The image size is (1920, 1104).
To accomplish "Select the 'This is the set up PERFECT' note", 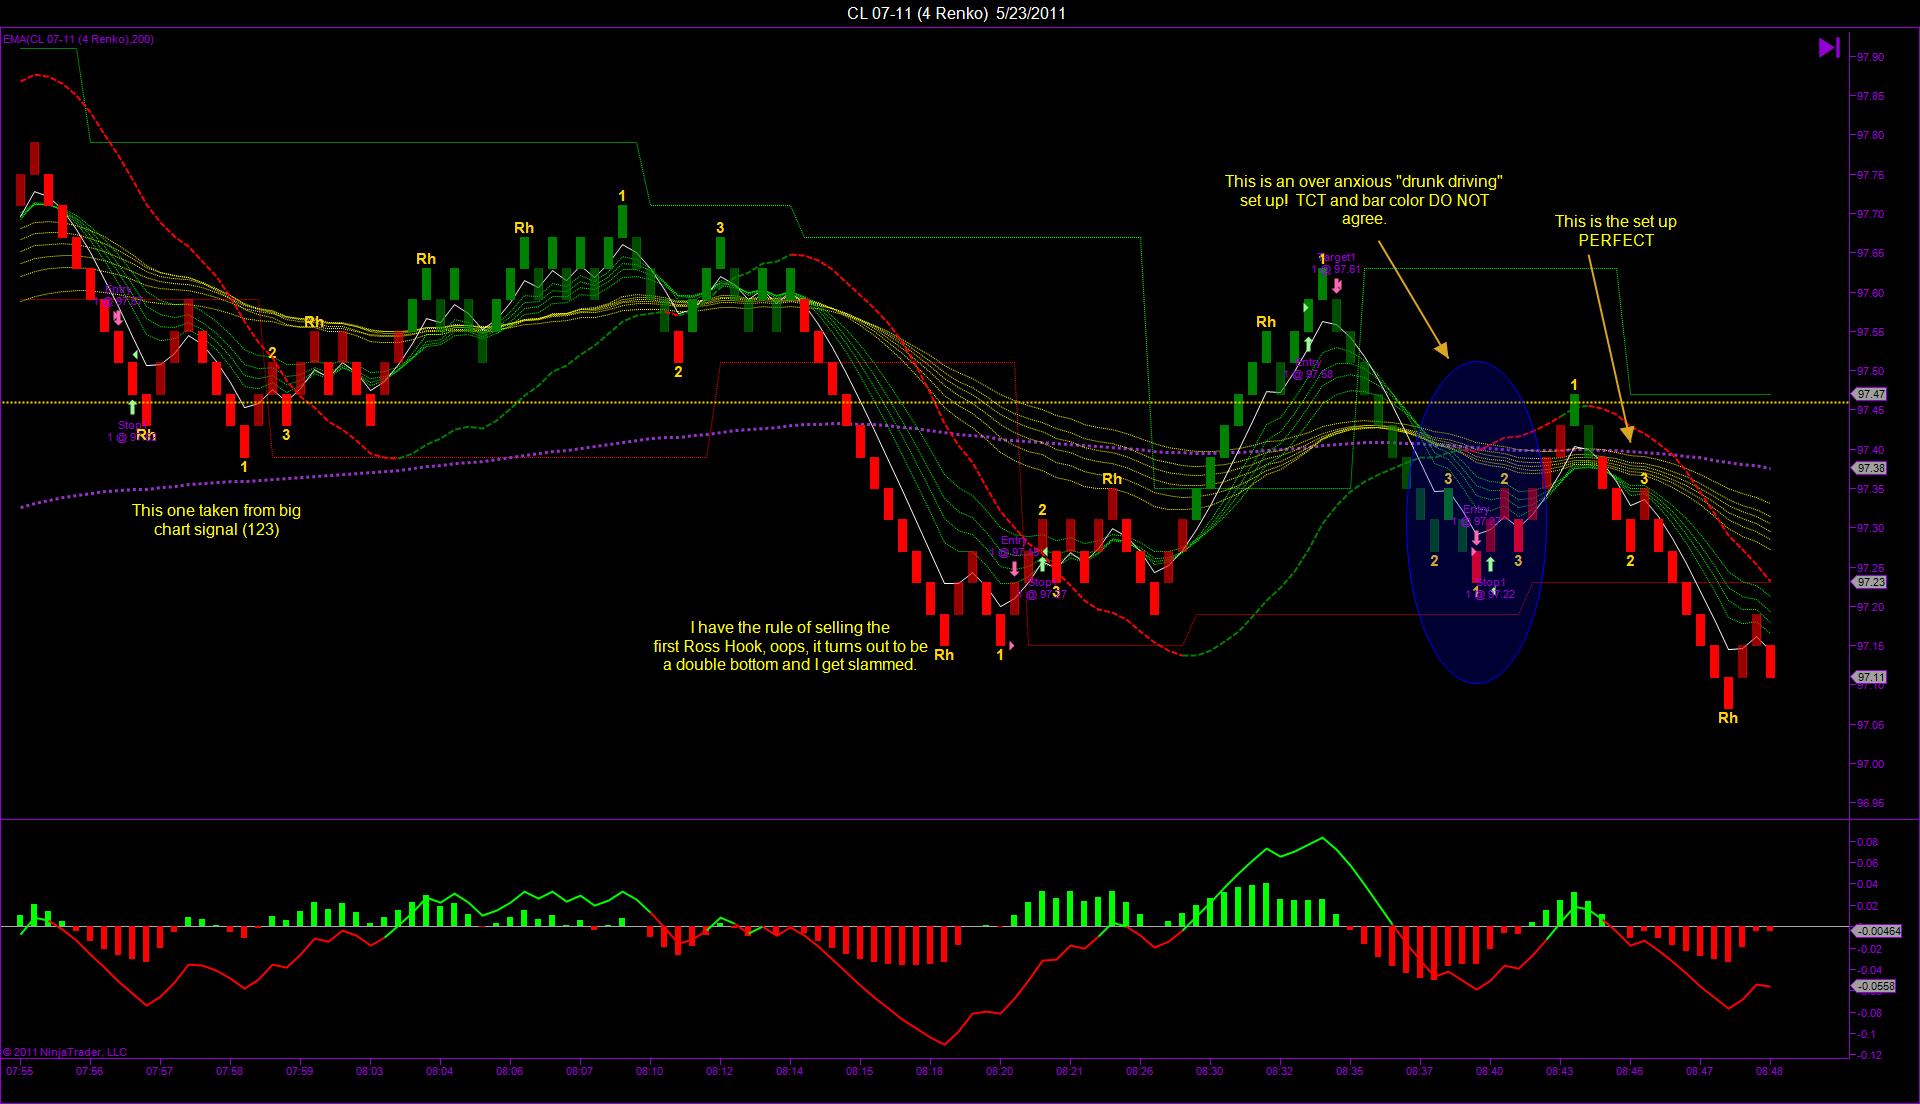I will click(x=1615, y=231).
